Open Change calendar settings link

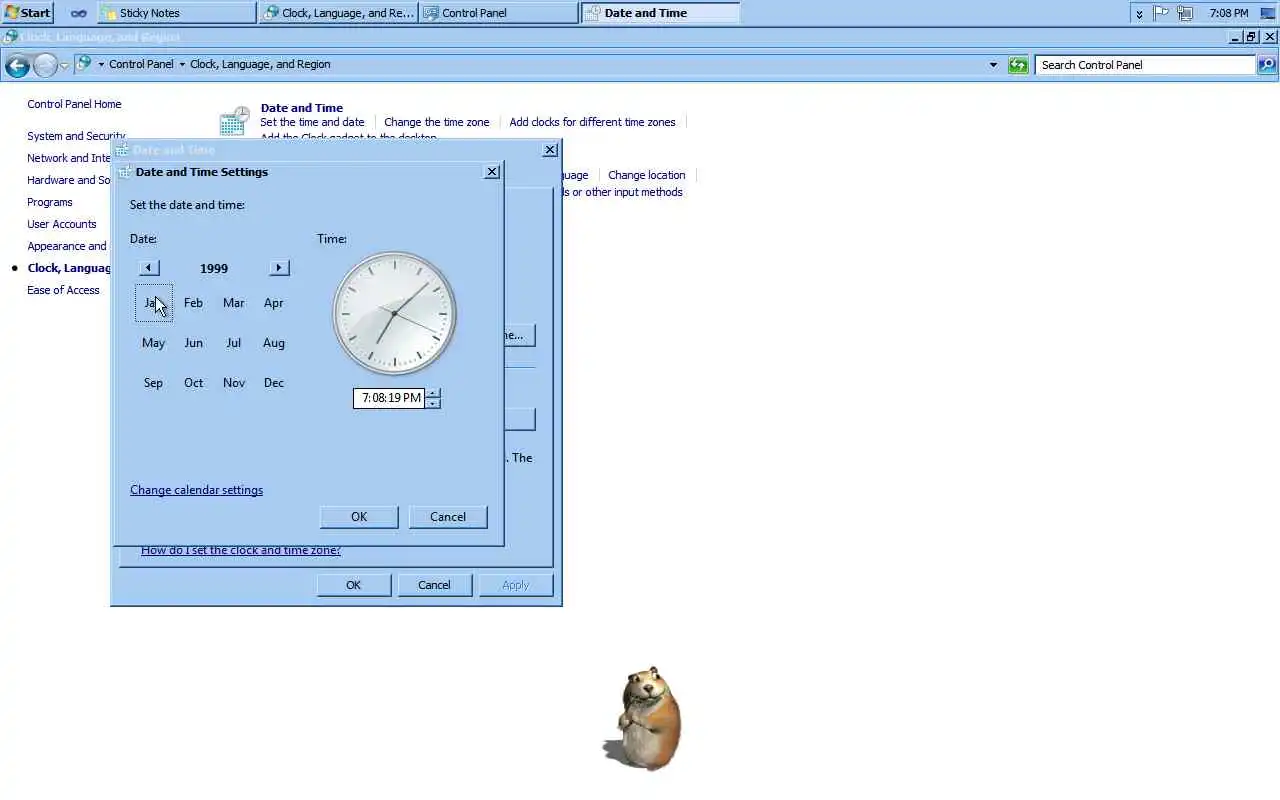pos(196,490)
